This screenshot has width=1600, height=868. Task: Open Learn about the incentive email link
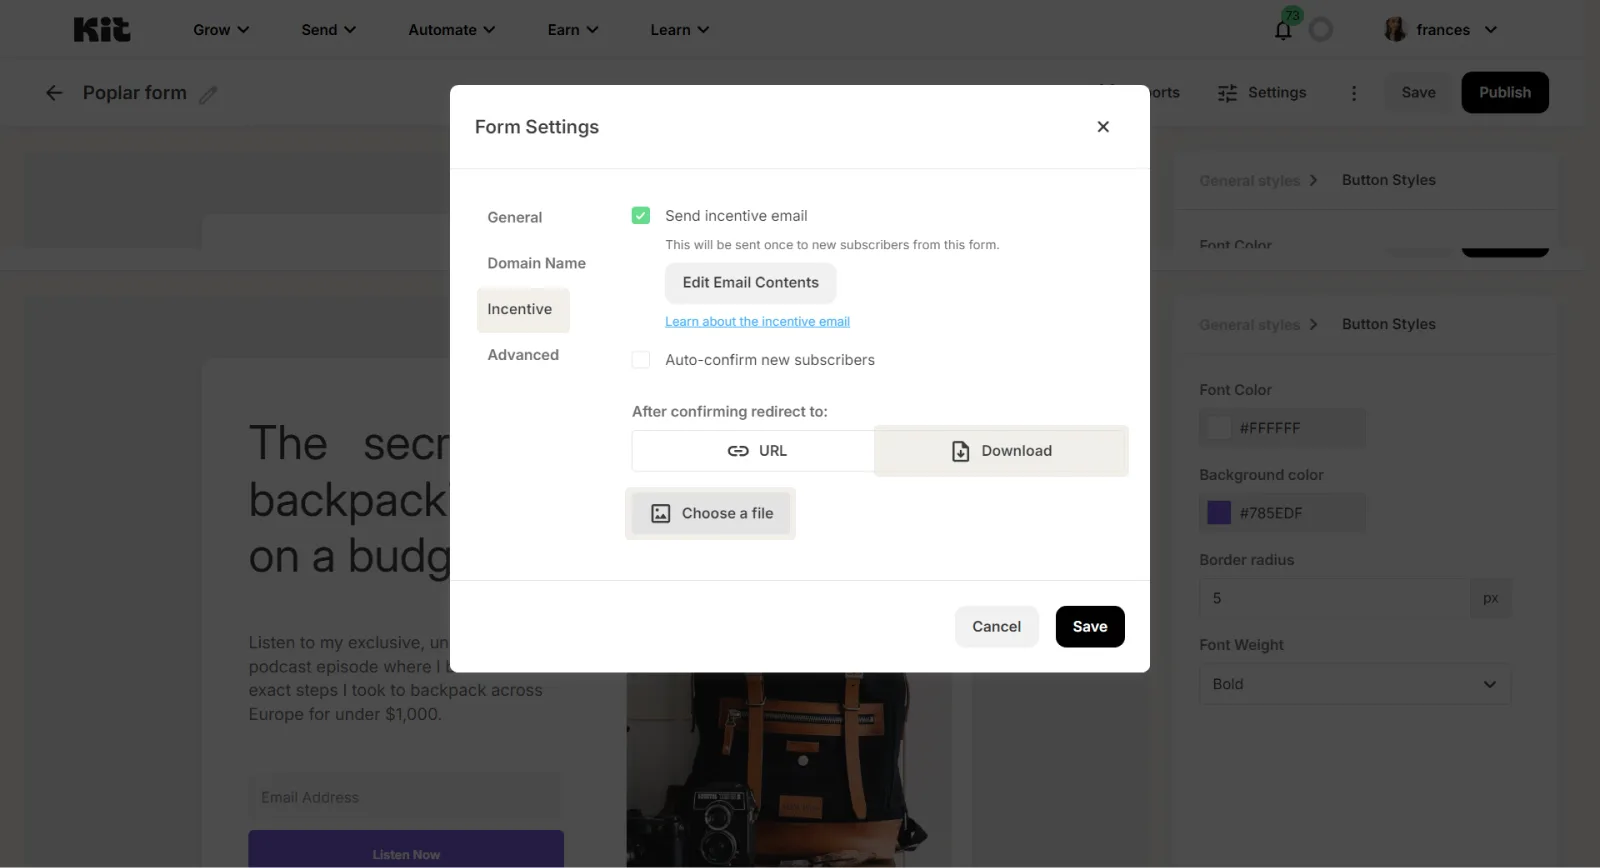click(x=757, y=322)
